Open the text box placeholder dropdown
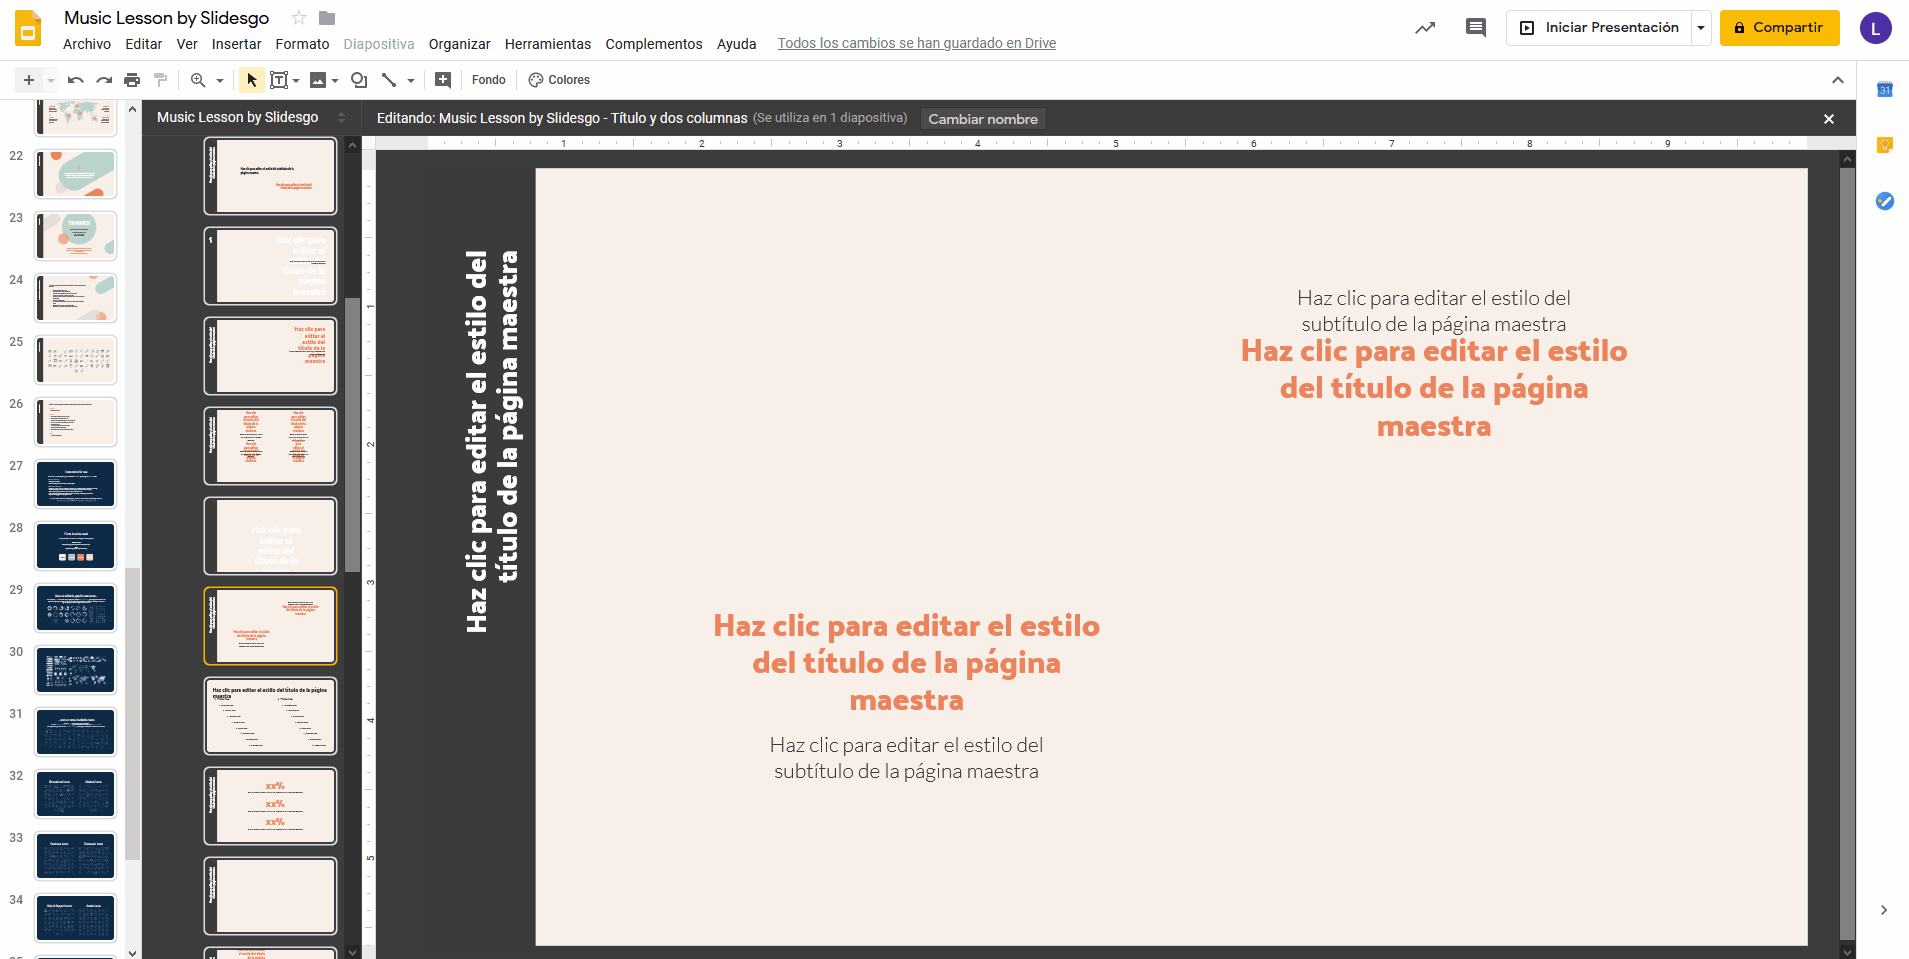1909x959 pixels. click(x=296, y=80)
